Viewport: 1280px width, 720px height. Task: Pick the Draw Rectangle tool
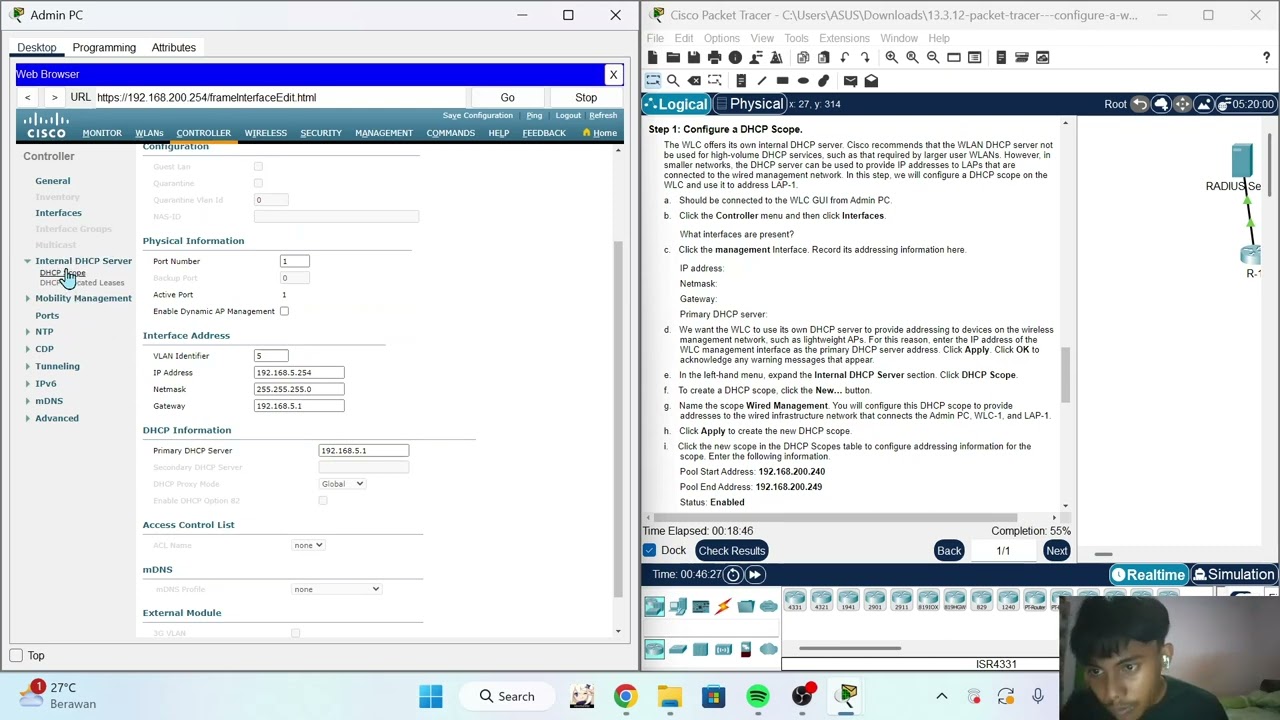782,81
